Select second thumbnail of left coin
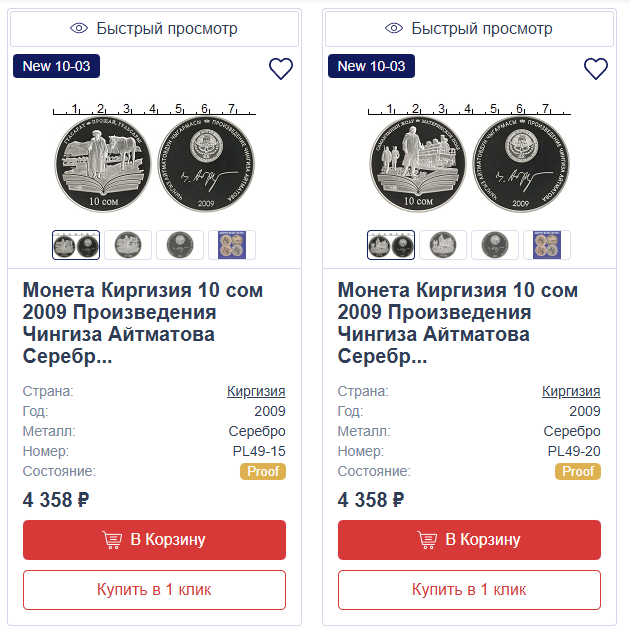Screen dimensions: 630x637 (x=128, y=245)
